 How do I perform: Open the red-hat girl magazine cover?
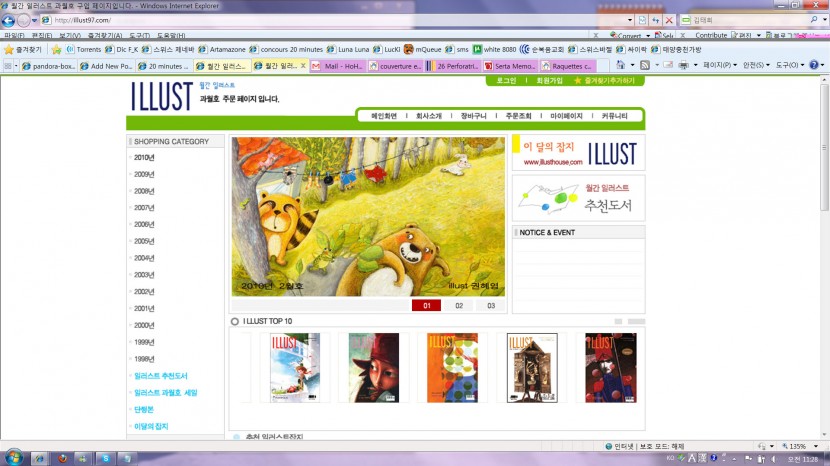point(374,368)
